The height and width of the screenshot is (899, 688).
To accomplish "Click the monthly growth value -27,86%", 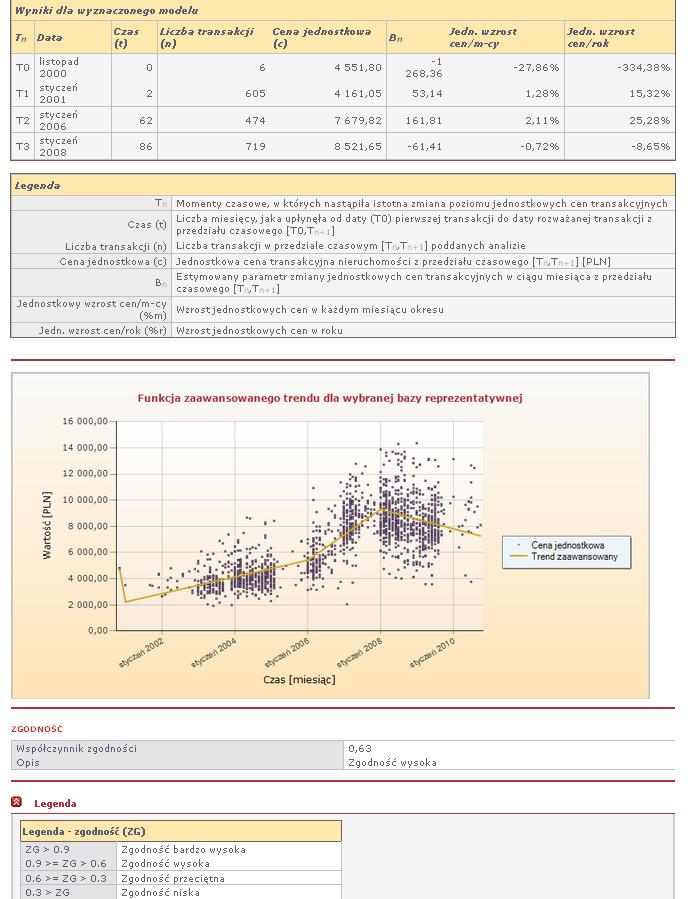I will (x=536, y=67).
